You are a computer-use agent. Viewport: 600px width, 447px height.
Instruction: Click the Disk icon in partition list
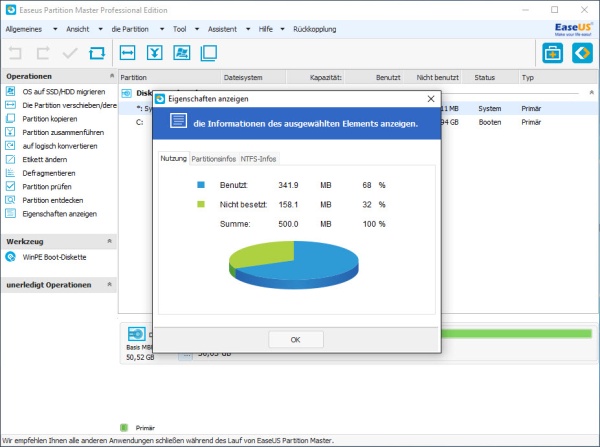click(x=127, y=93)
